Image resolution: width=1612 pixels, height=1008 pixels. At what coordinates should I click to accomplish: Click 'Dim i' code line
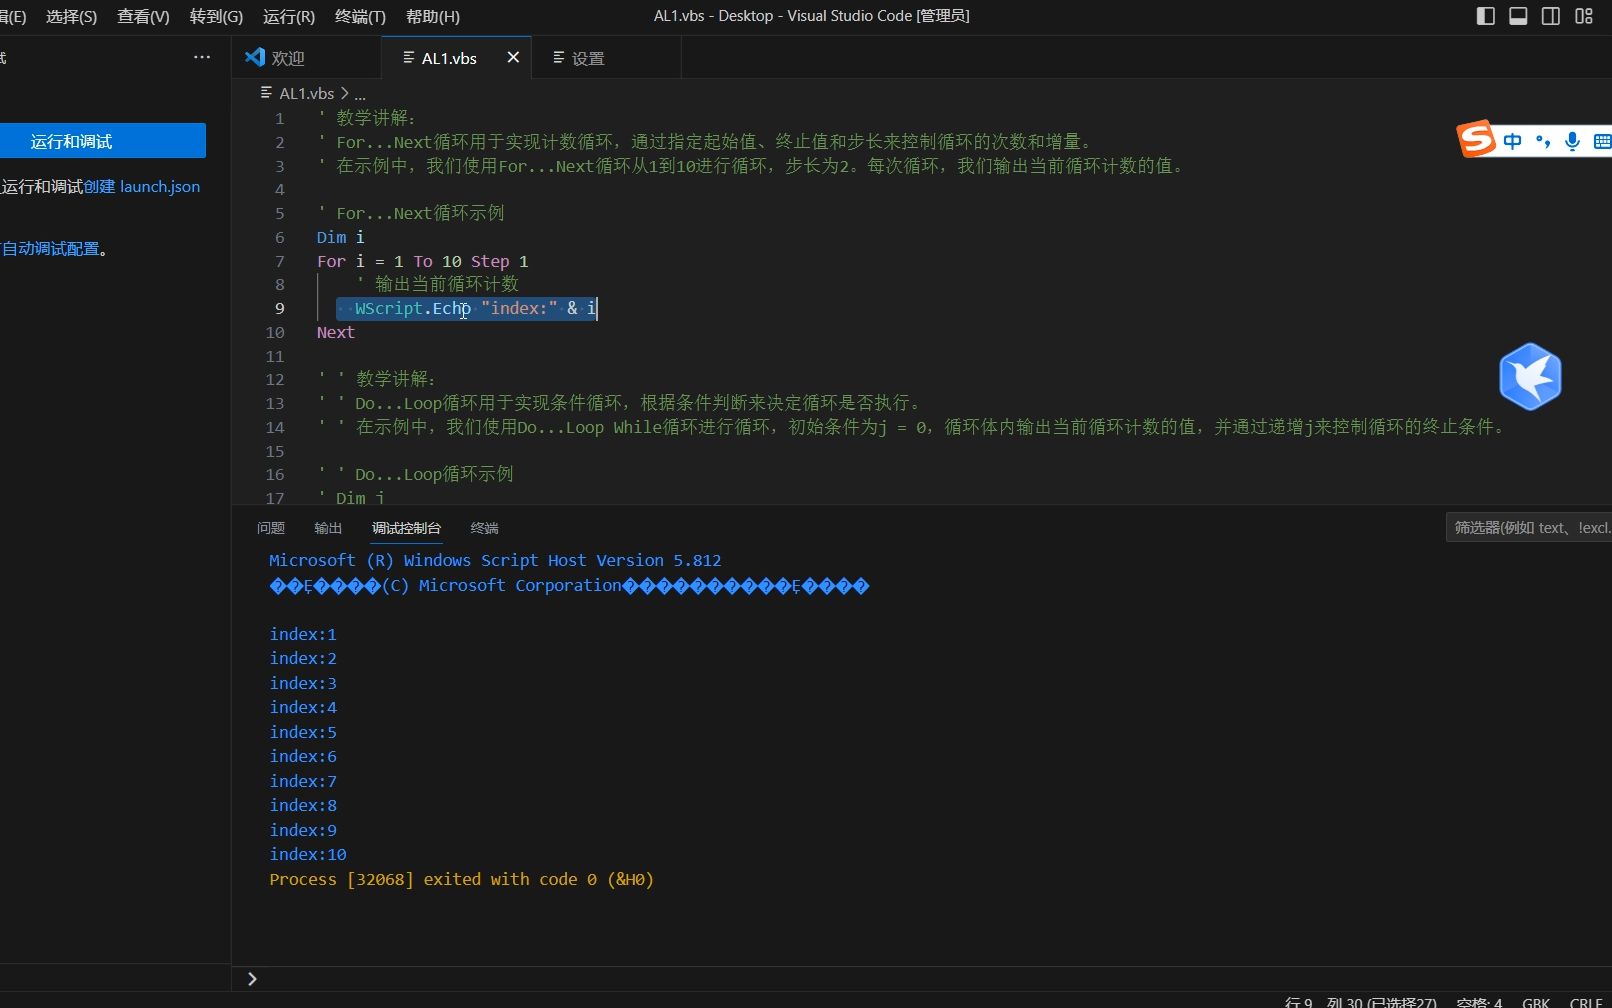coord(340,237)
